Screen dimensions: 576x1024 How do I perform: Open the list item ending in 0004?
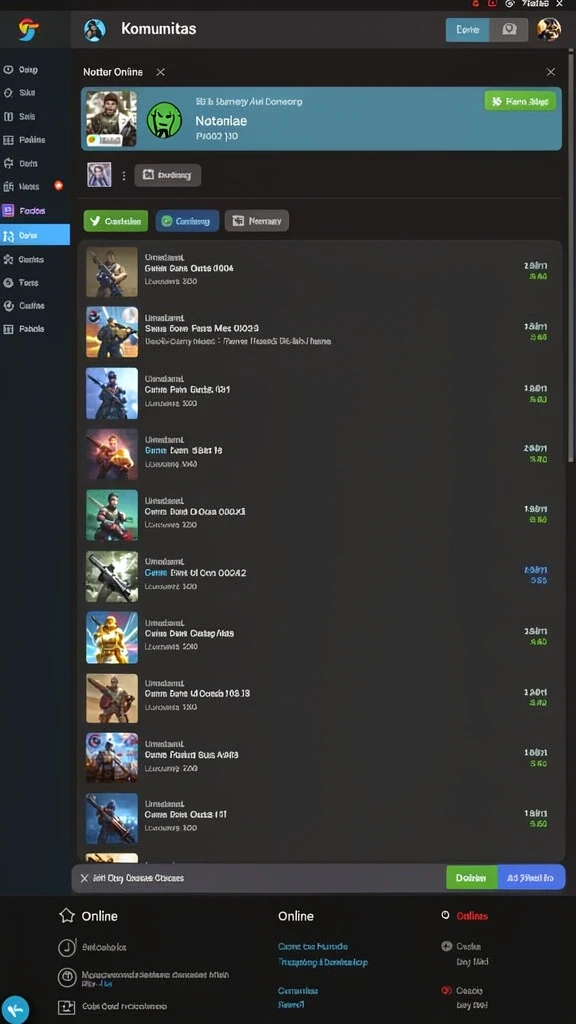pyautogui.click(x=321, y=270)
